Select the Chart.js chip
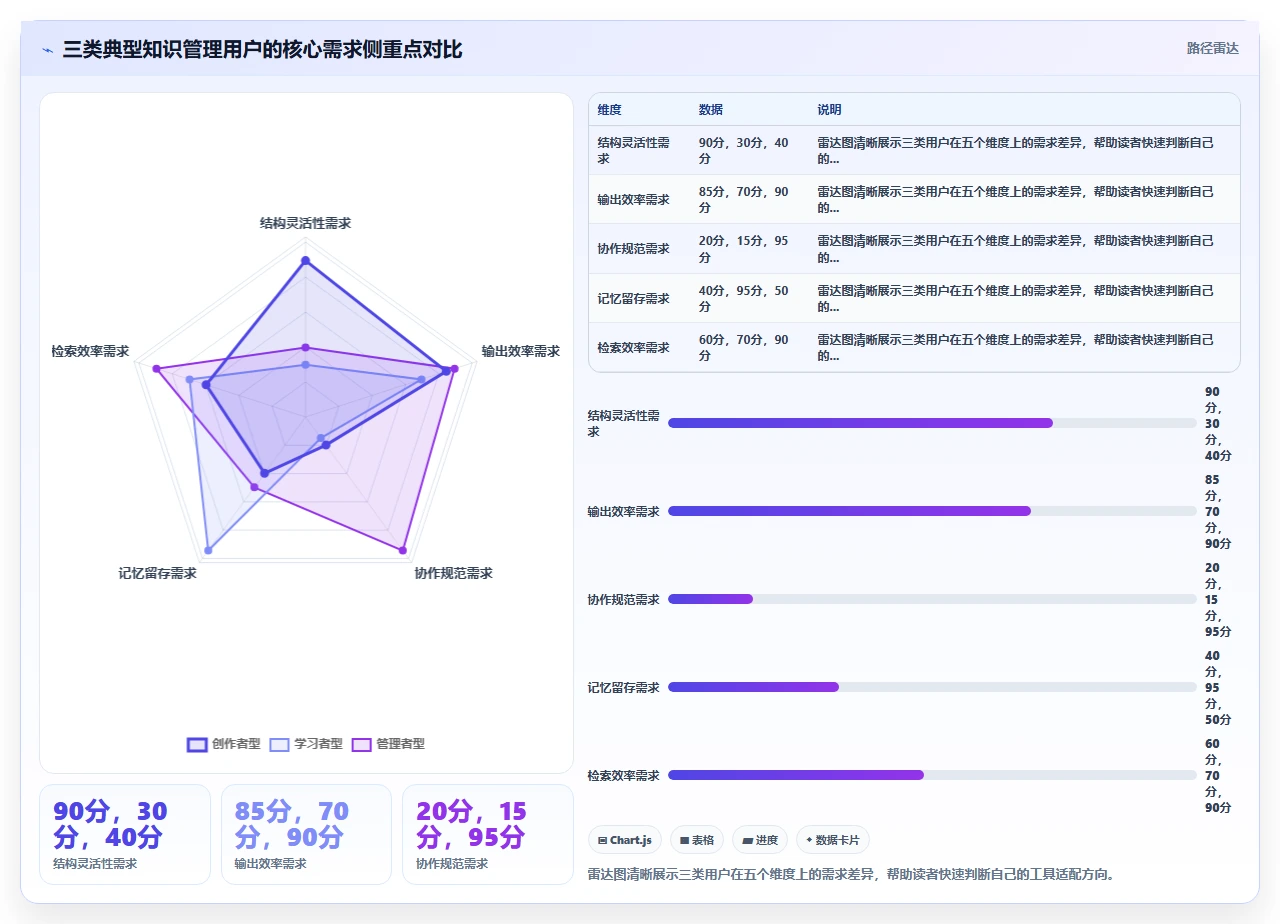 [x=625, y=840]
